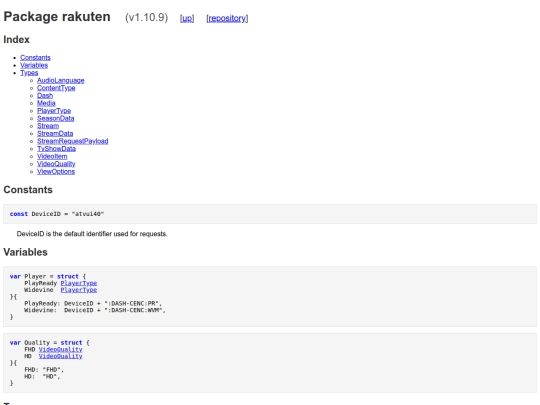
Task: Click the DeviceID description sentence
Action: pyautogui.click(x=92, y=234)
